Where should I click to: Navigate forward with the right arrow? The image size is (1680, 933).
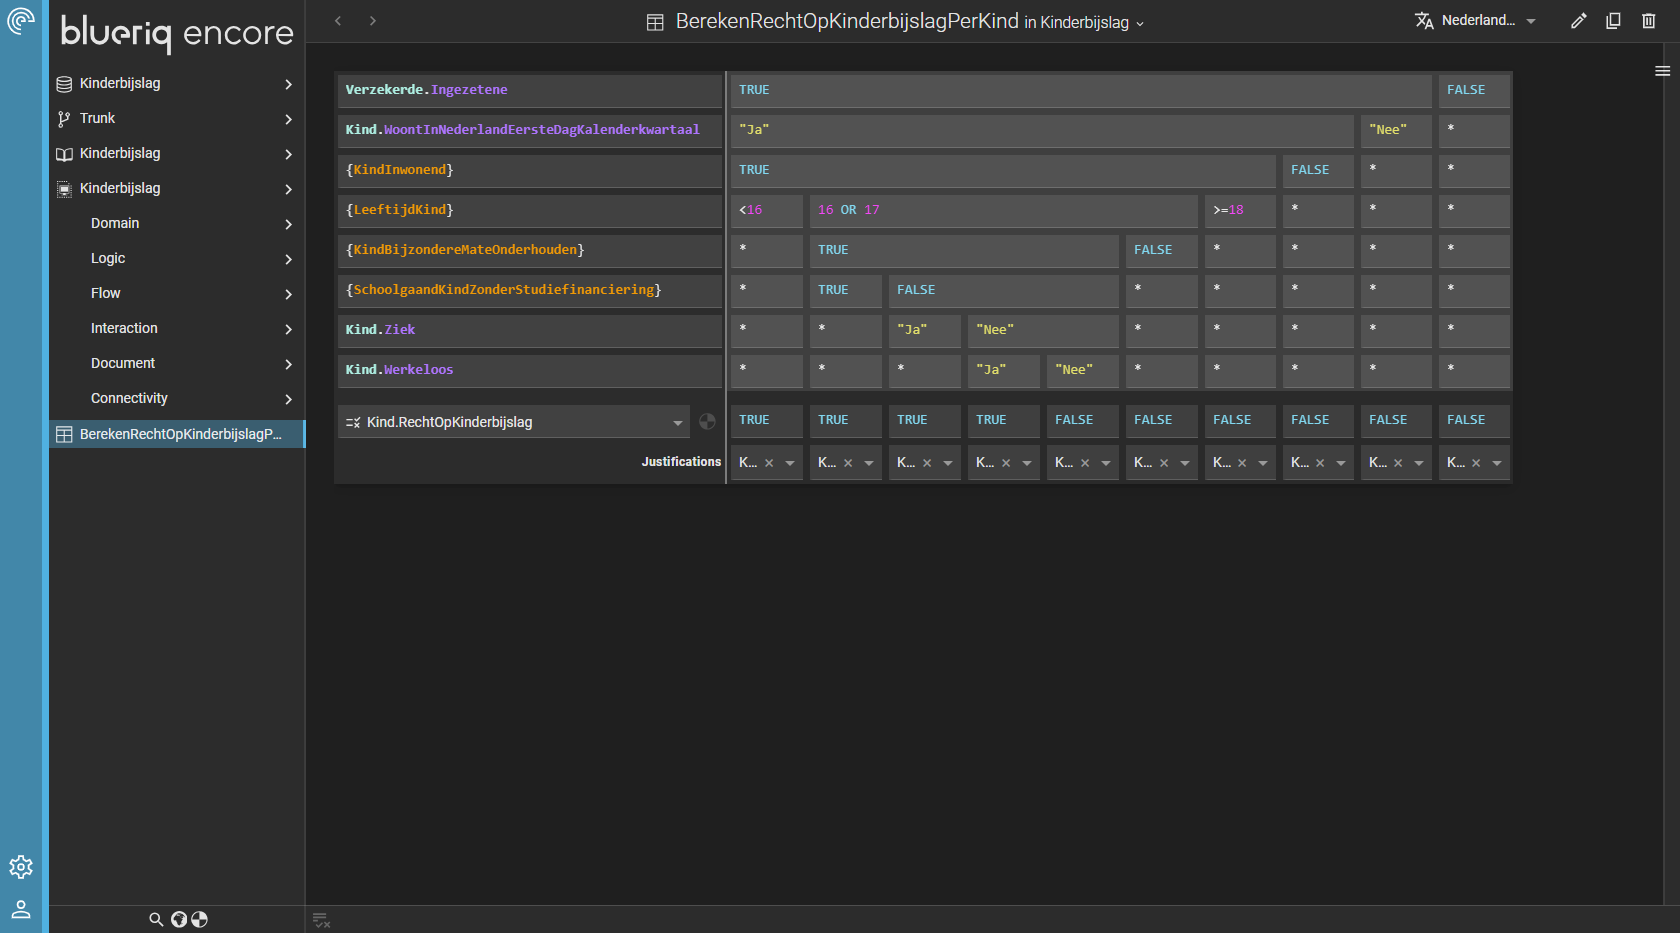(373, 21)
